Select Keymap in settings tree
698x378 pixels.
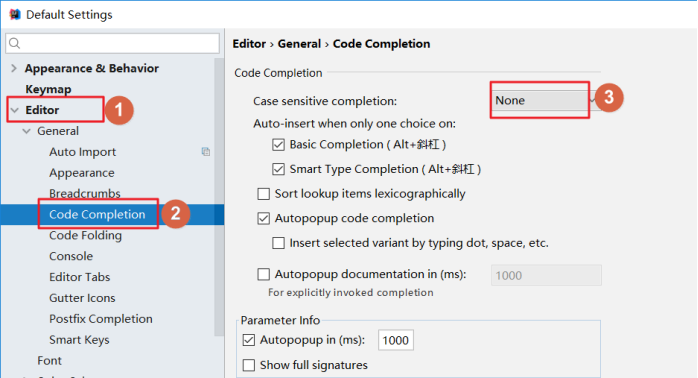click(48, 89)
